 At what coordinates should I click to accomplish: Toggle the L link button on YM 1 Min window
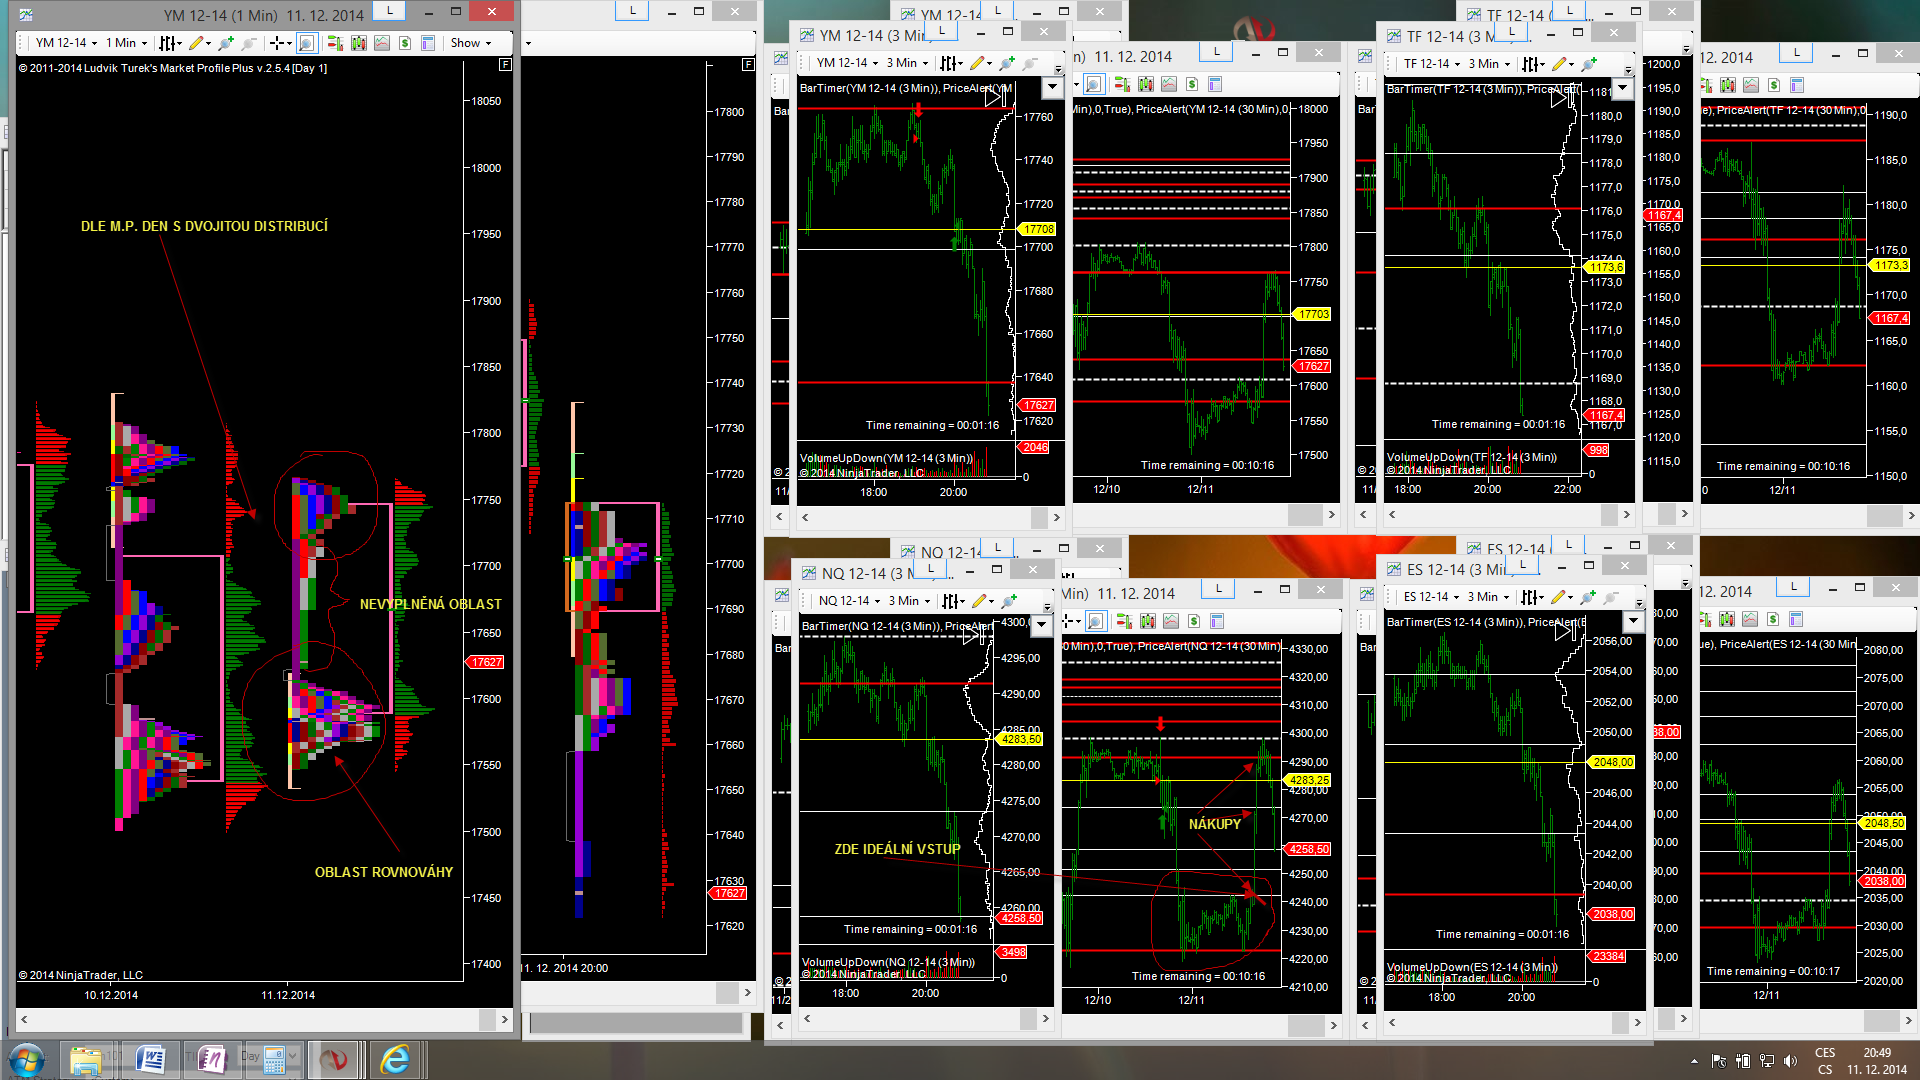(x=389, y=11)
